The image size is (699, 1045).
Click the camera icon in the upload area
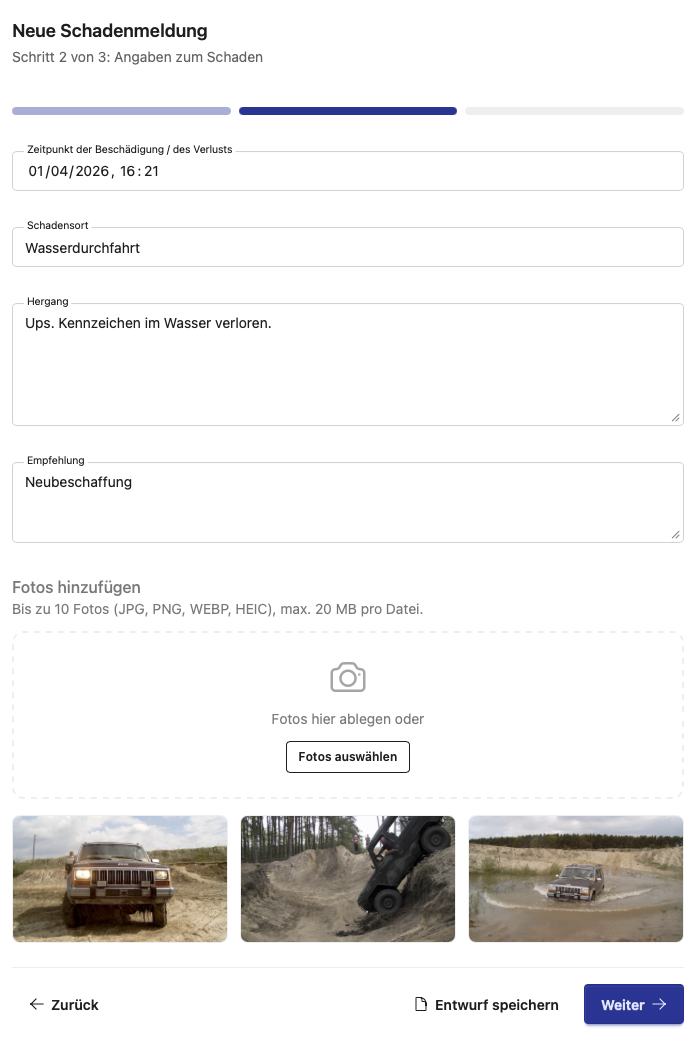[348, 676]
